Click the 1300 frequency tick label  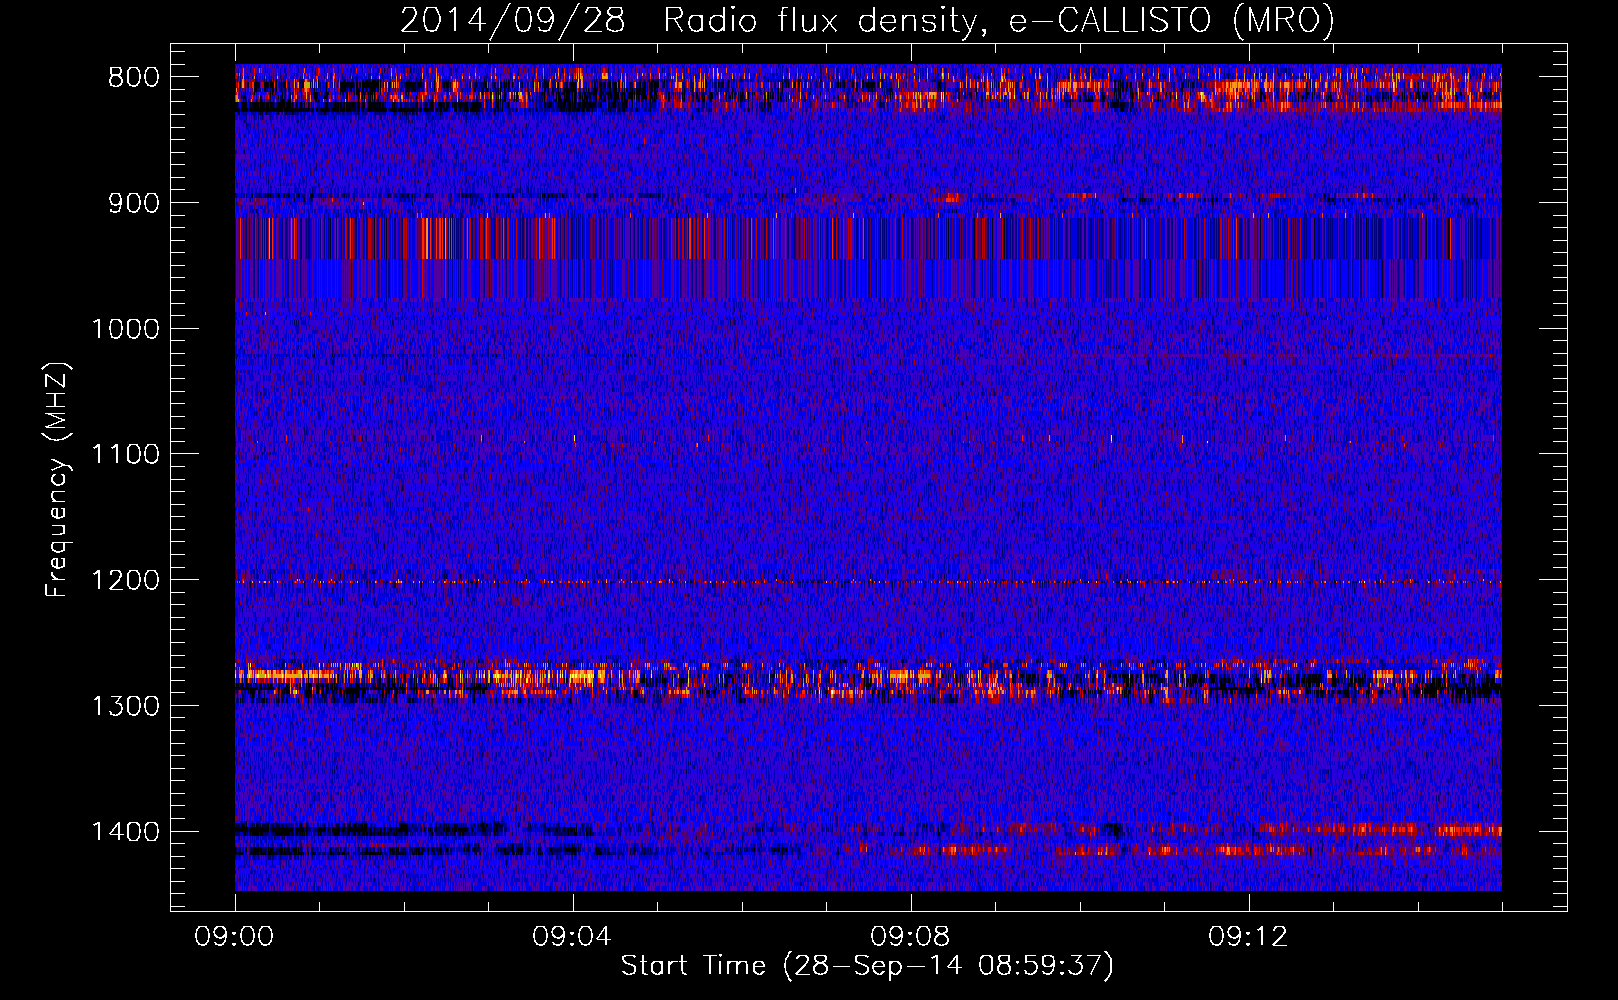(125, 707)
